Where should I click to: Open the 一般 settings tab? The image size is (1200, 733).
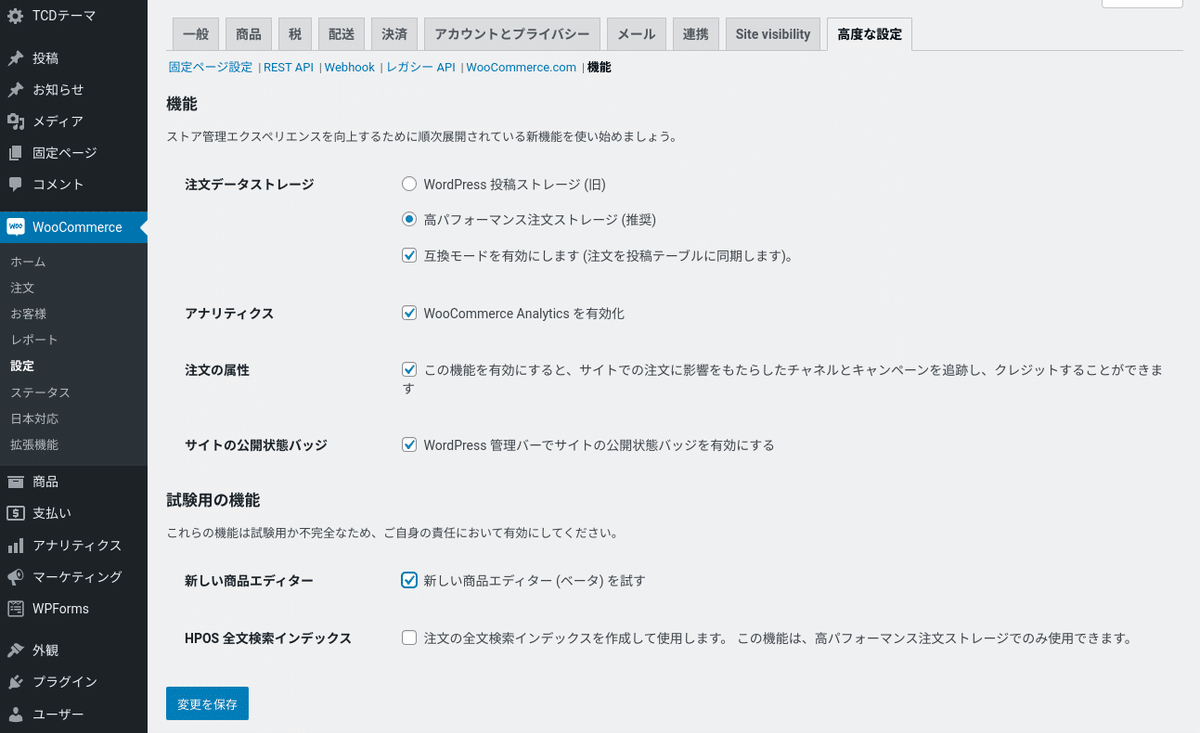tap(195, 34)
